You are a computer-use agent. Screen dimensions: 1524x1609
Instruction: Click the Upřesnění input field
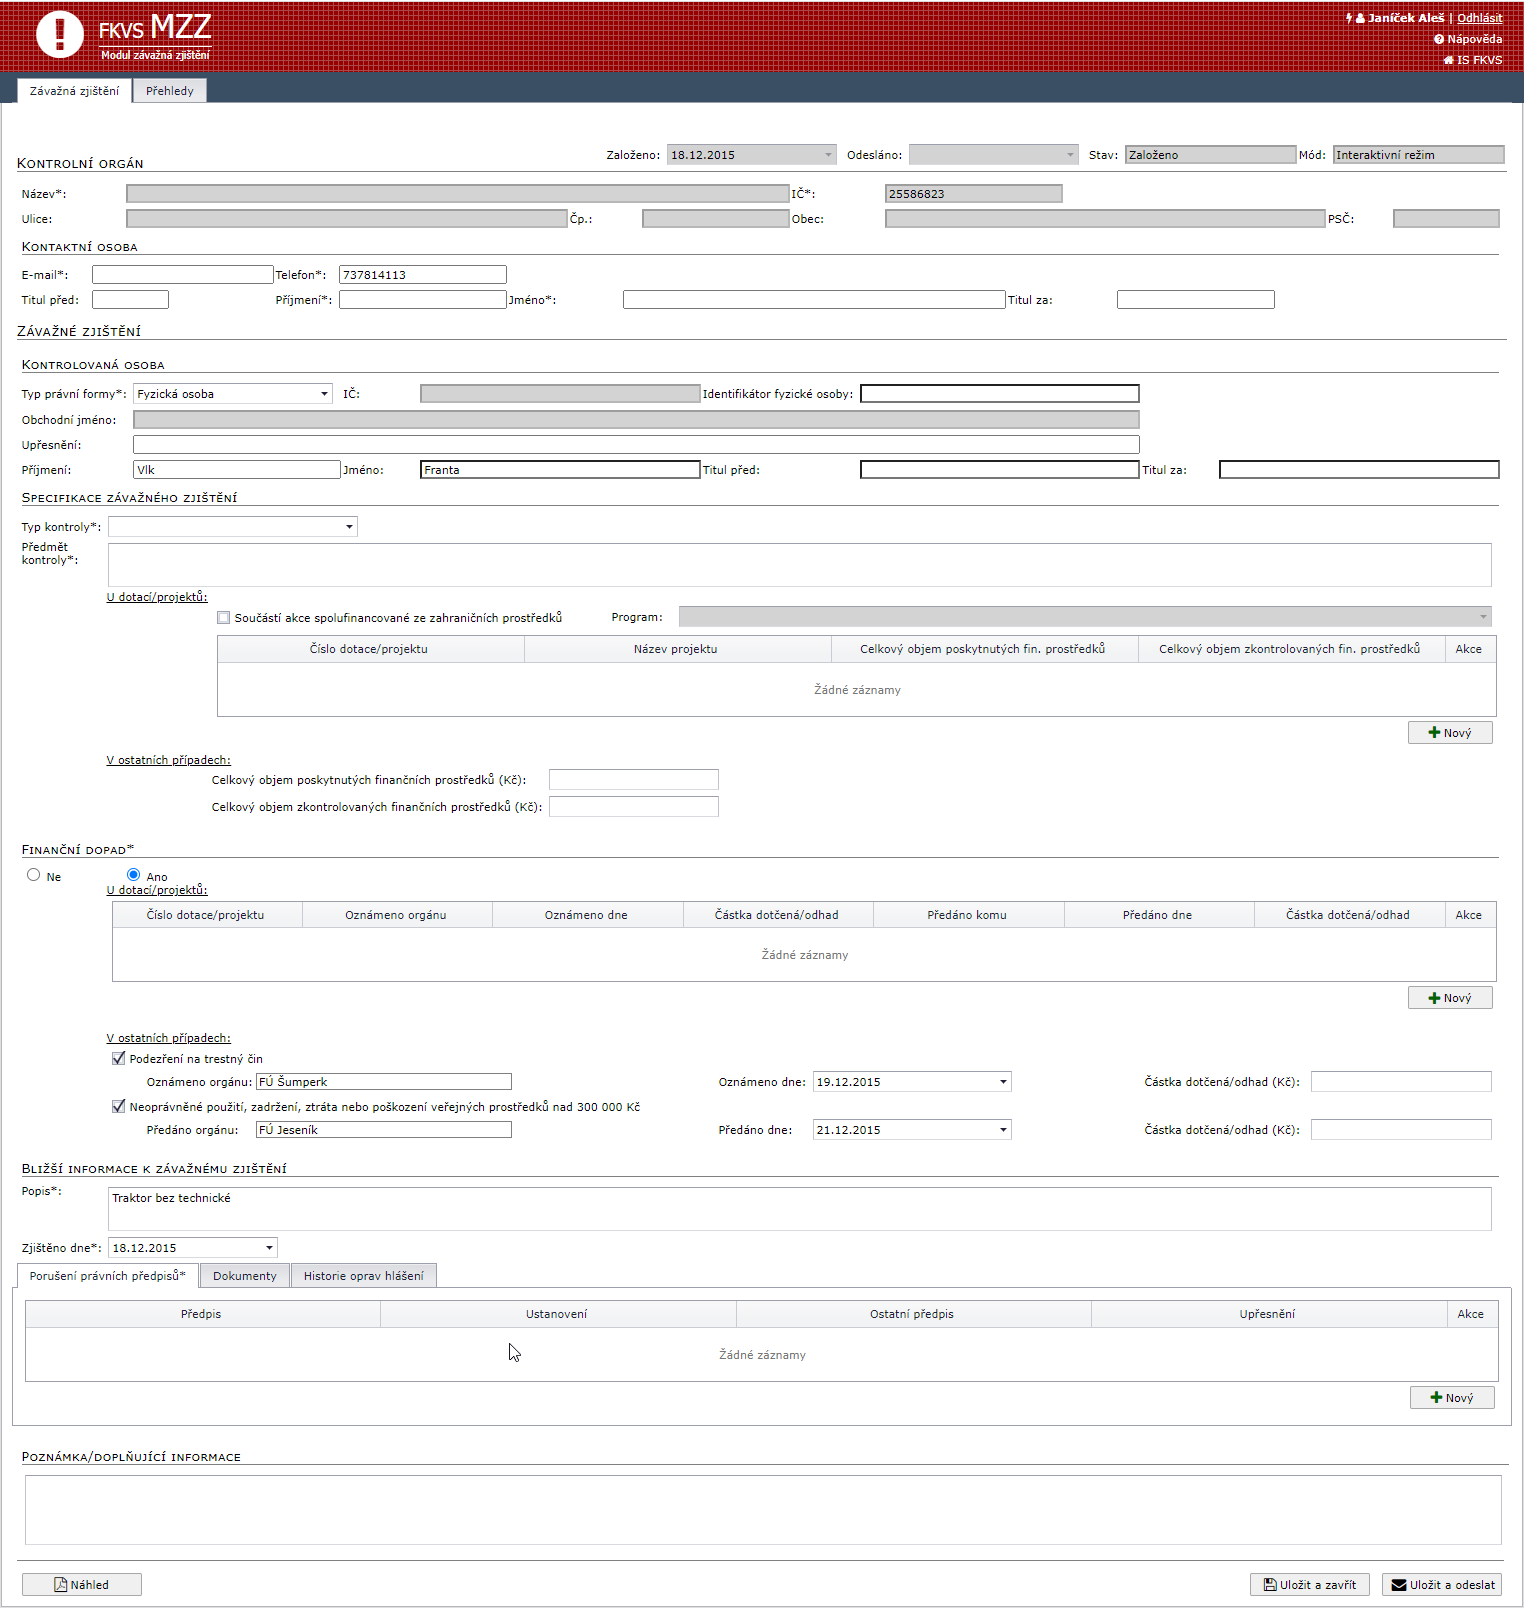(636, 445)
